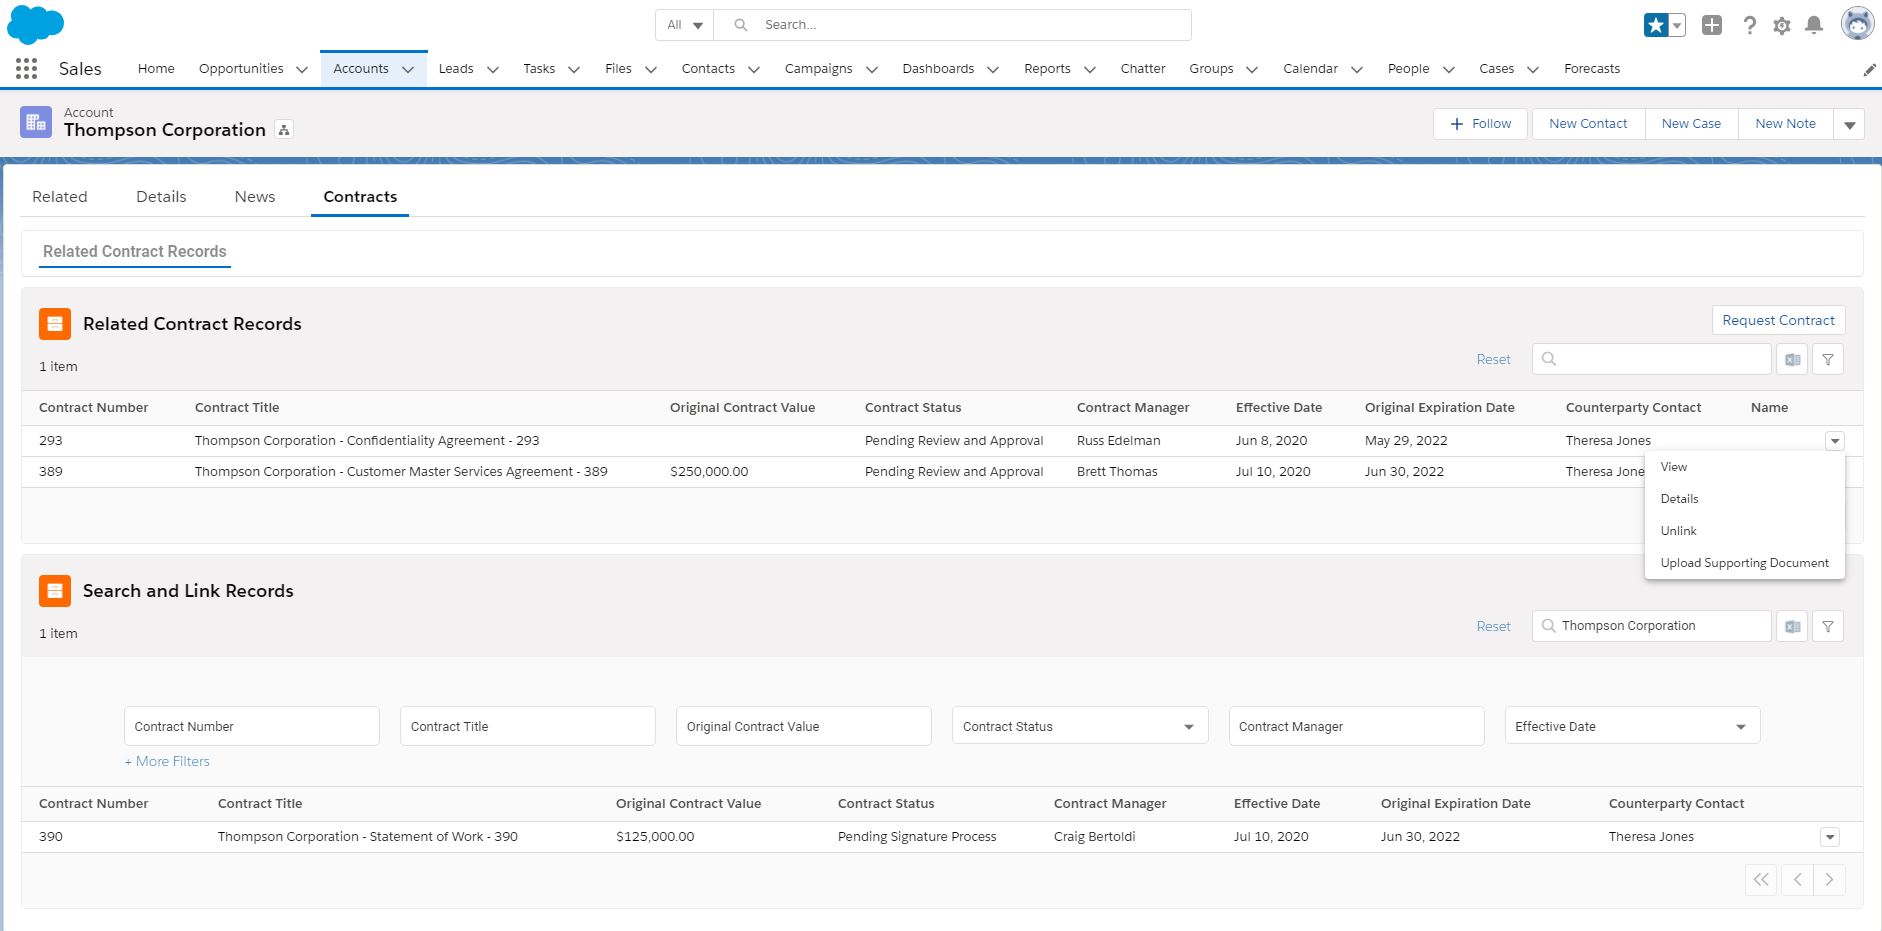
Task: Reset the Search and Link Records search
Action: coord(1493,626)
